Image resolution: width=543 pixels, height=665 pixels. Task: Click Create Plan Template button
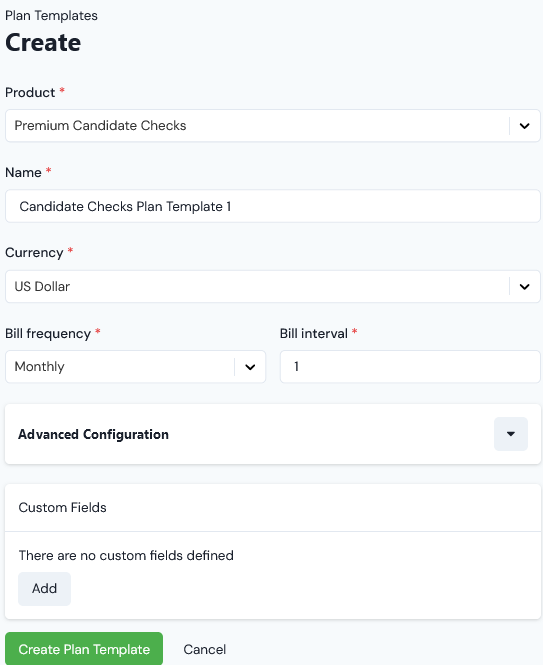[x=84, y=649]
